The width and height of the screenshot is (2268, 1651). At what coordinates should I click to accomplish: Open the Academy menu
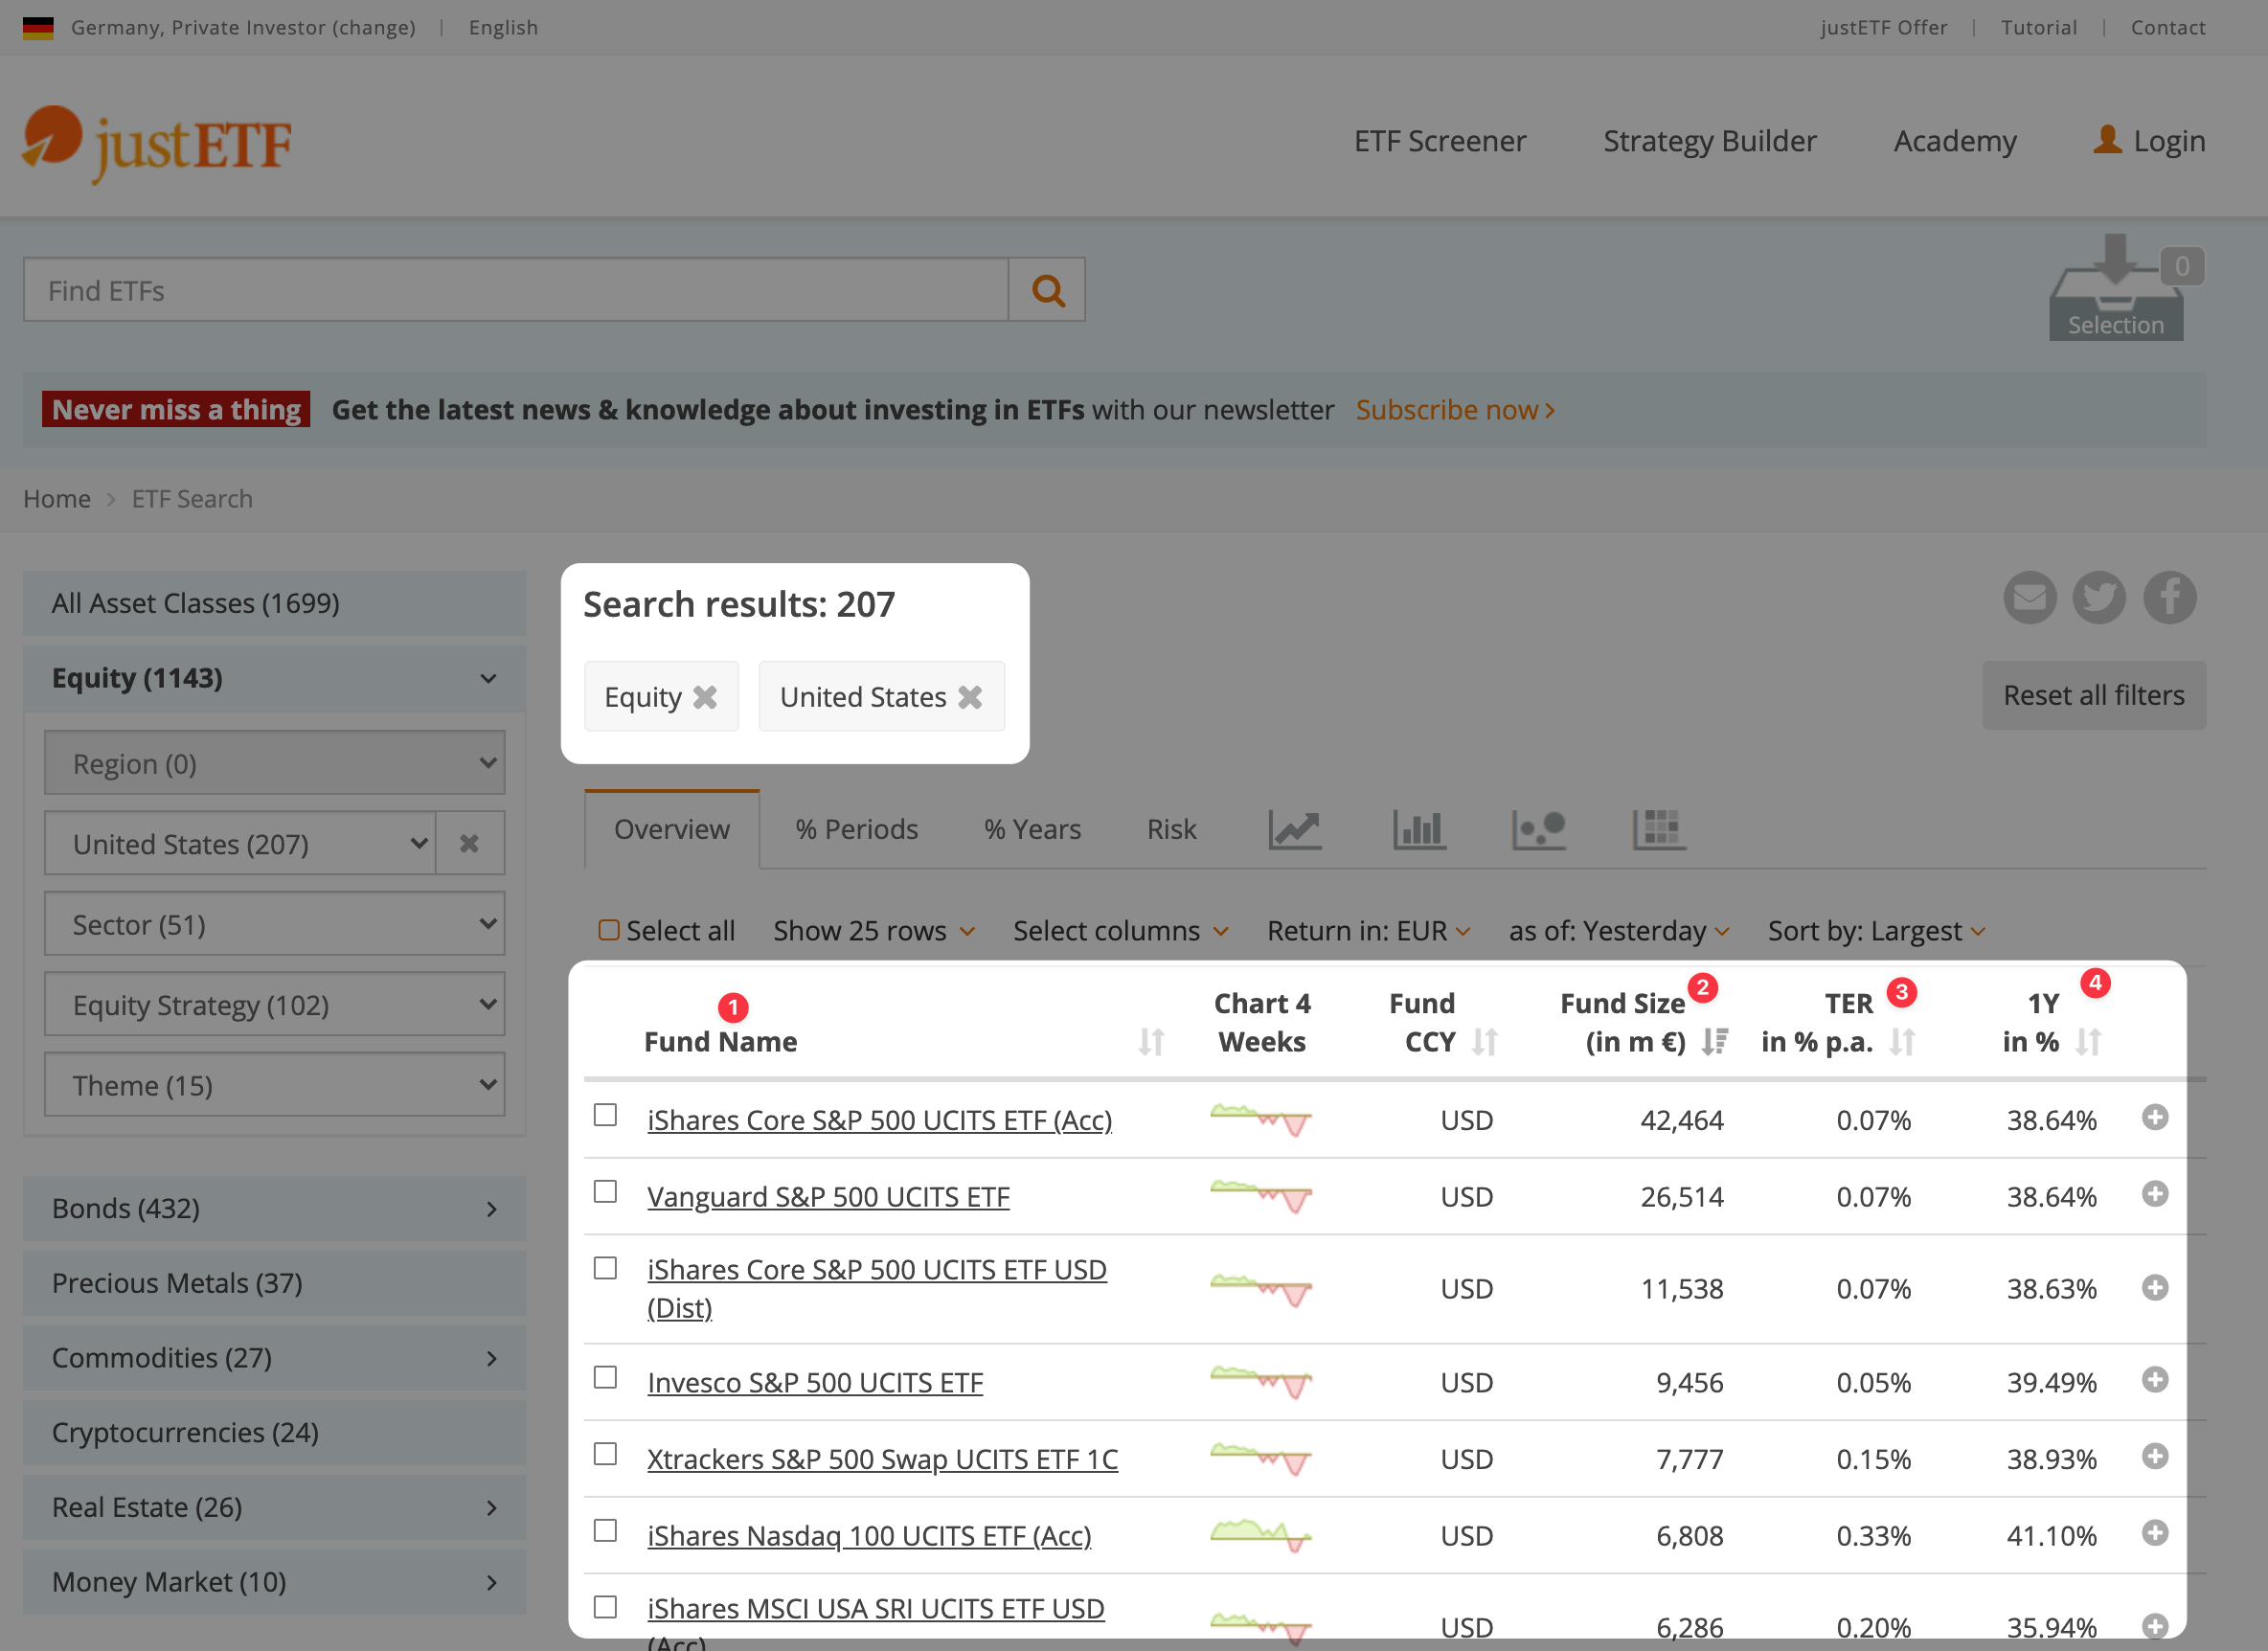1955,141
